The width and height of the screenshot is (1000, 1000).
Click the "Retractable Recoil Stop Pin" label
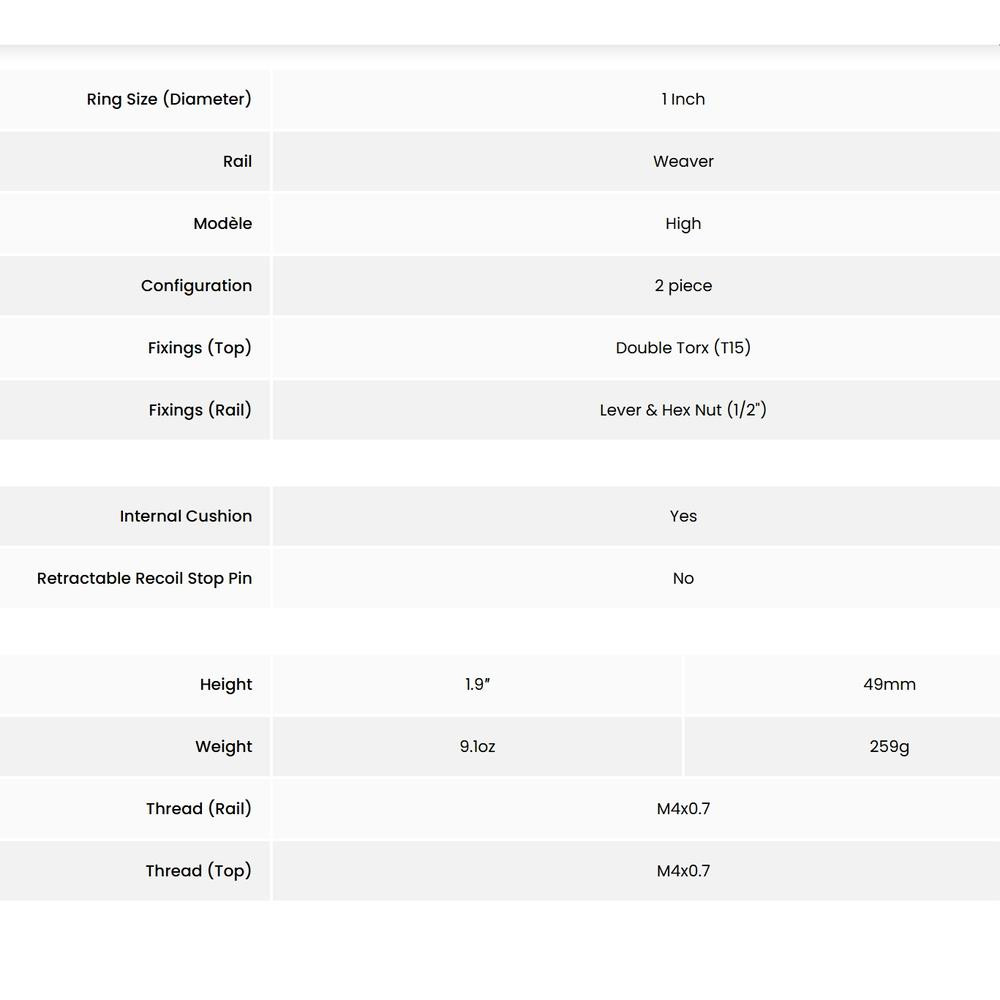tap(144, 578)
